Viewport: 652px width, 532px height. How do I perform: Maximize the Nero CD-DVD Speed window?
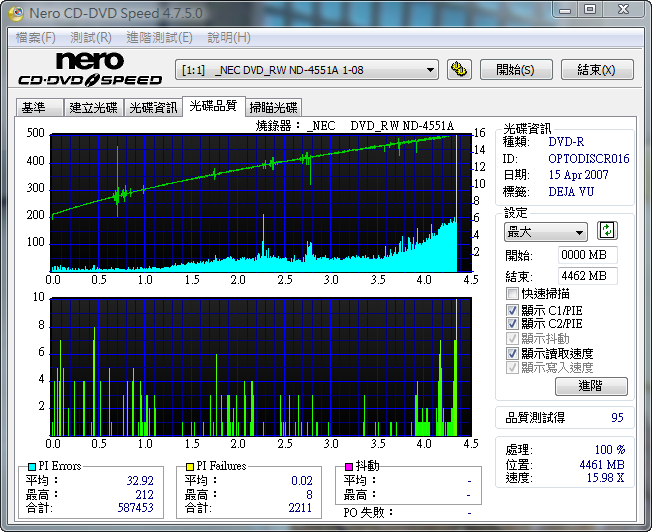point(590,9)
